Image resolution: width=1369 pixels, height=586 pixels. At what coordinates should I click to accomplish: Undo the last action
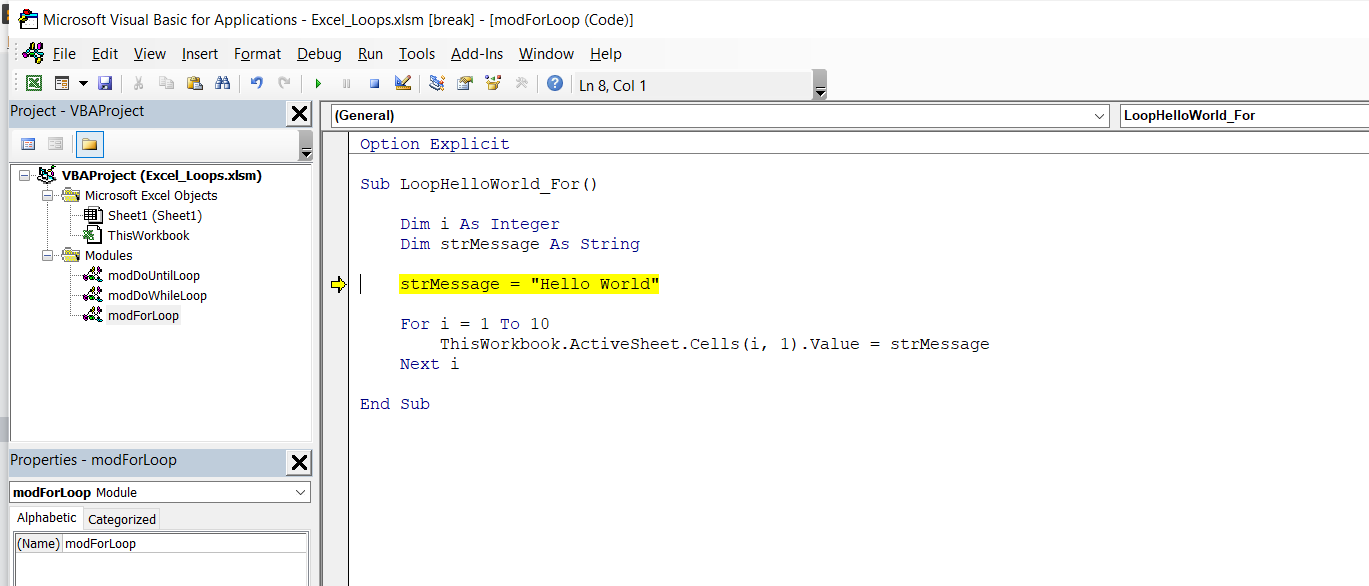coord(257,84)
